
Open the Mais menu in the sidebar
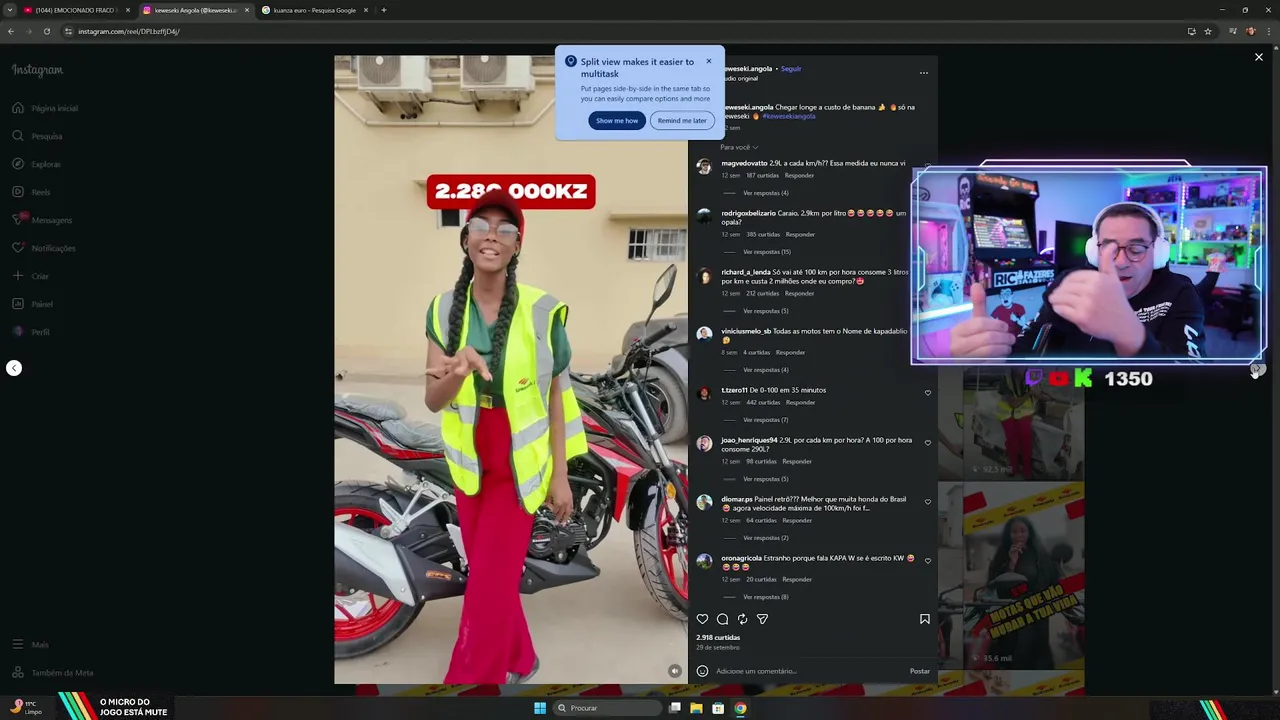coord(30,645)
